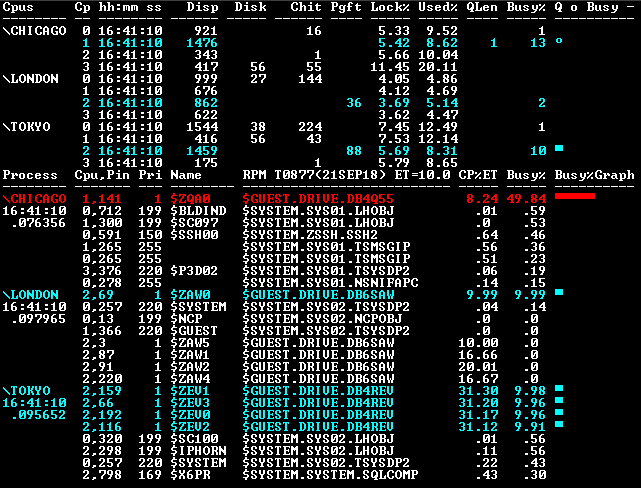Image resolution: width=641 pixels, height=488 pixels.
Task: Click the cyan \TOKYO node in Process section
Action: click(x=26, y=391)
